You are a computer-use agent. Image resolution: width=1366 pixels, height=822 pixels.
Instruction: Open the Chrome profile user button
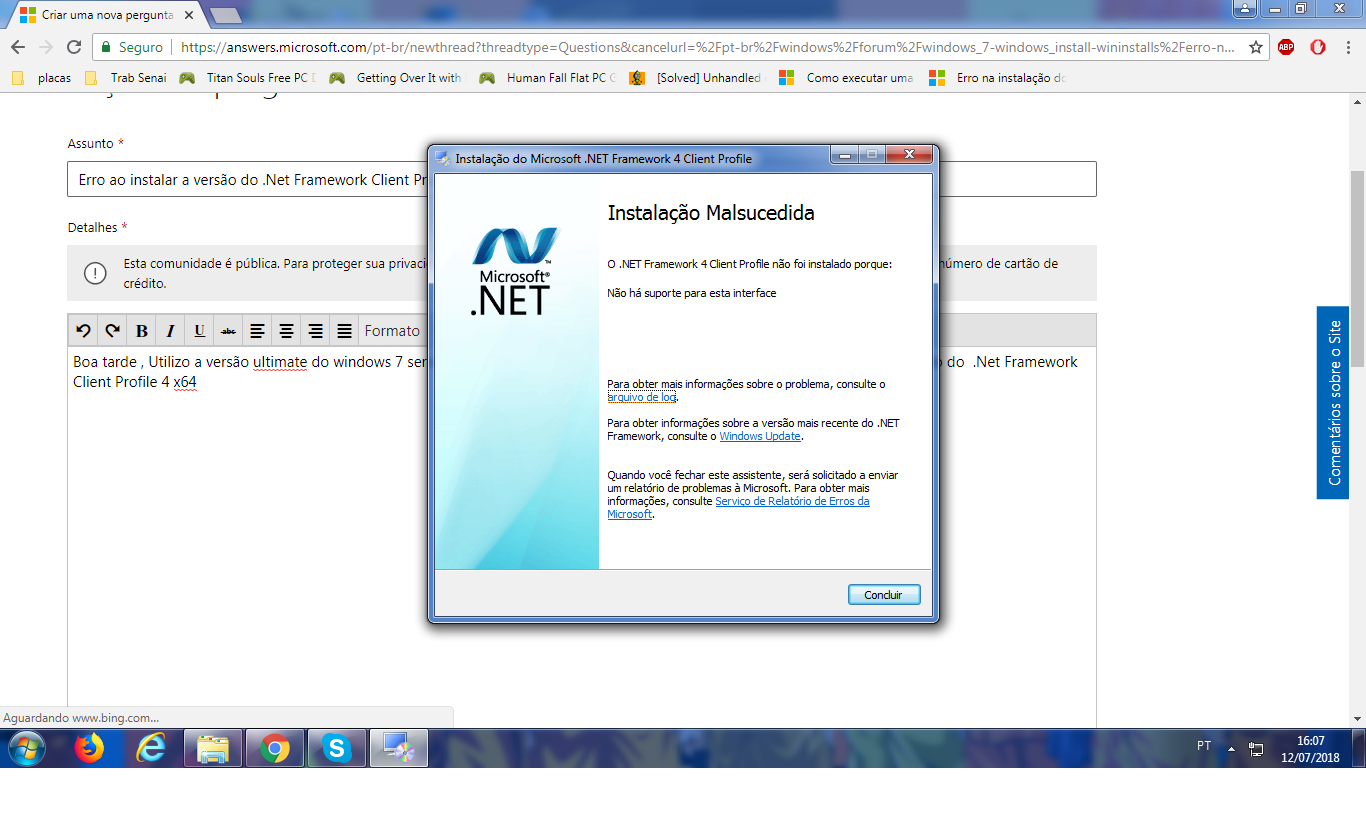(x=1245, y=8)
